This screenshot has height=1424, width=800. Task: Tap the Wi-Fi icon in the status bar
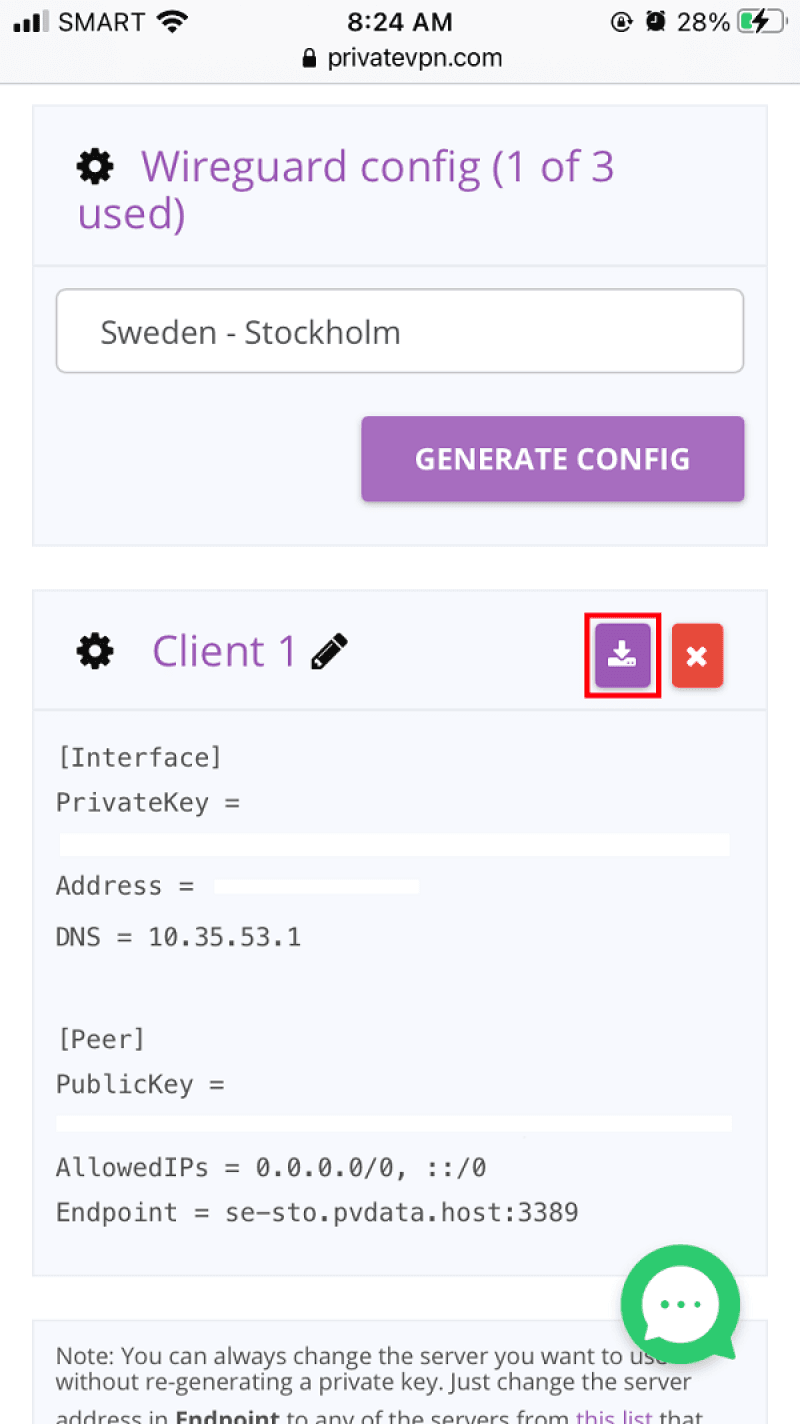pos(172,22)
